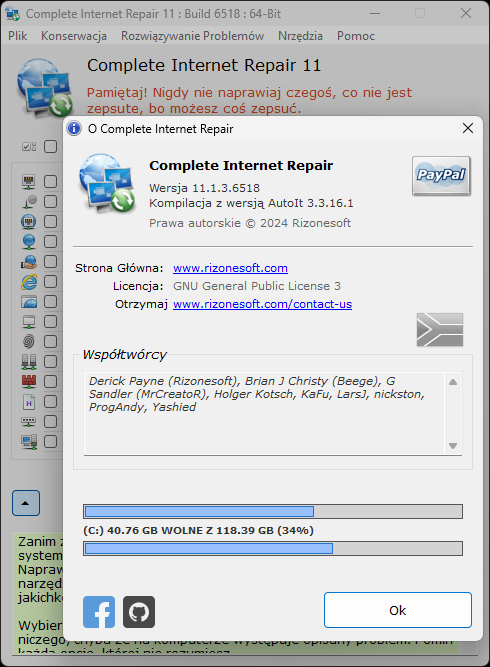Tick the checkbox beside the network port icon

[x=50, y=182]
